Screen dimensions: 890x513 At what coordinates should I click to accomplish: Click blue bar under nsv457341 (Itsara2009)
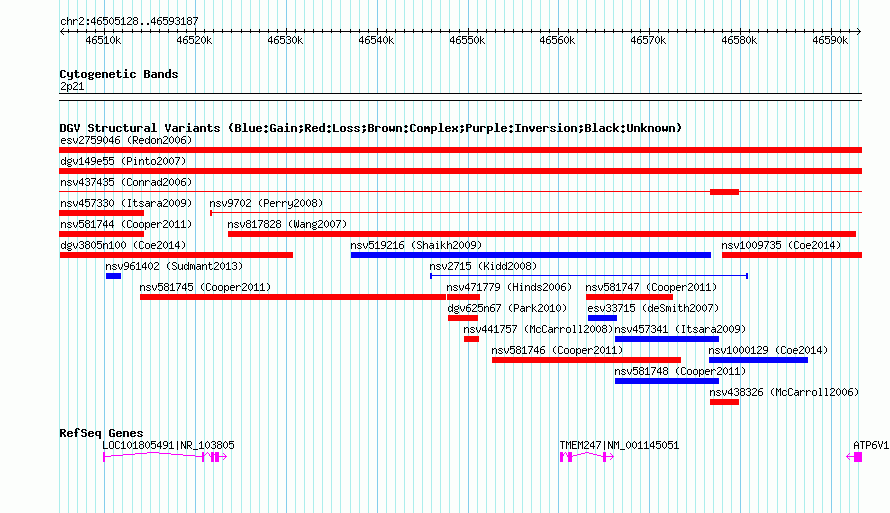click(x=667, y=339)
